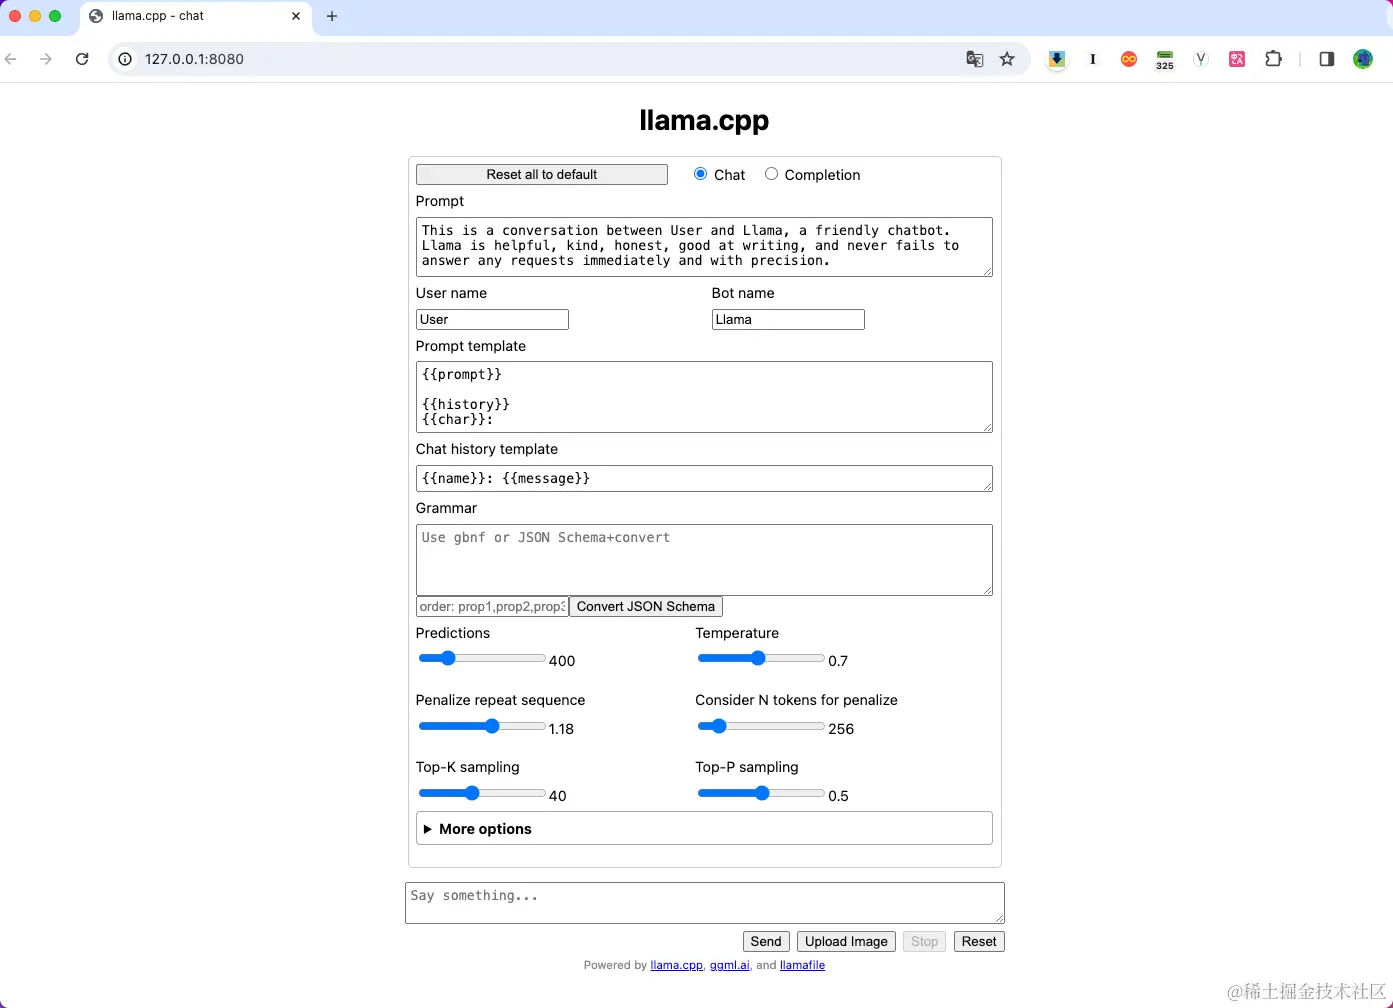Click the Temperature value 0.7
1393x1008 pixels.
click(838, 661)
